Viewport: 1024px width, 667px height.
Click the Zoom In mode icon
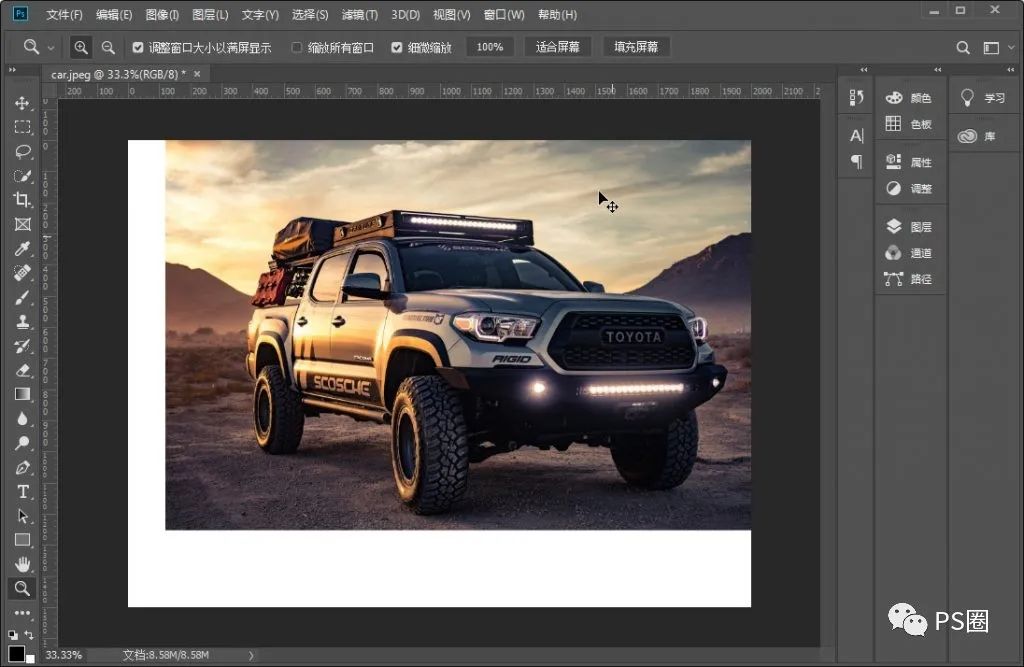coord(80,47)
